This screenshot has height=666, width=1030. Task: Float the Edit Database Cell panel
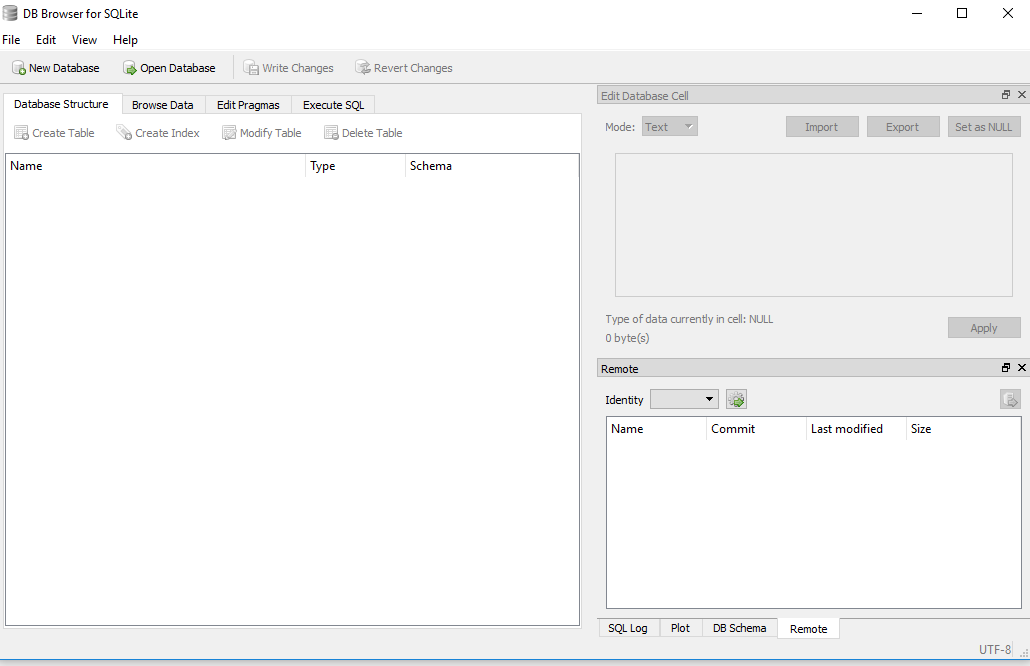1006,95
